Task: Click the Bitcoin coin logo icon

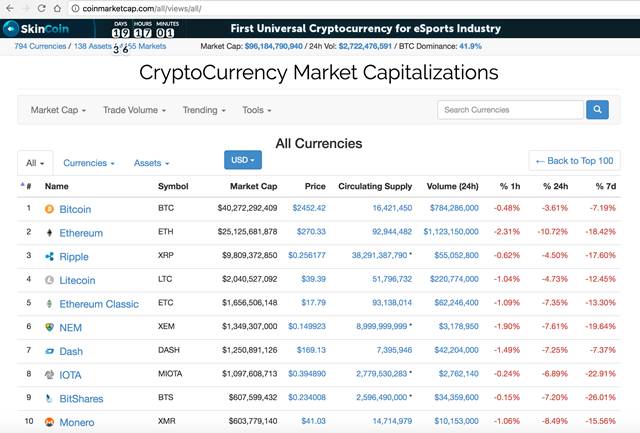Action: coord(49,209)
